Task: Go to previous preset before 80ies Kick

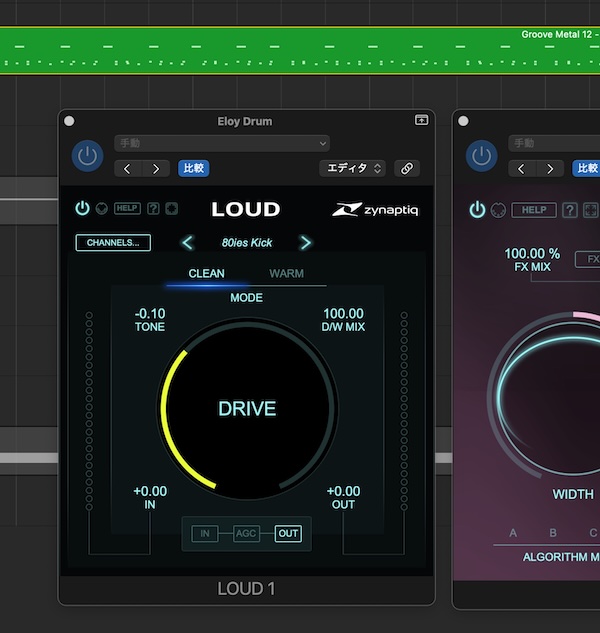Action: 188,243
